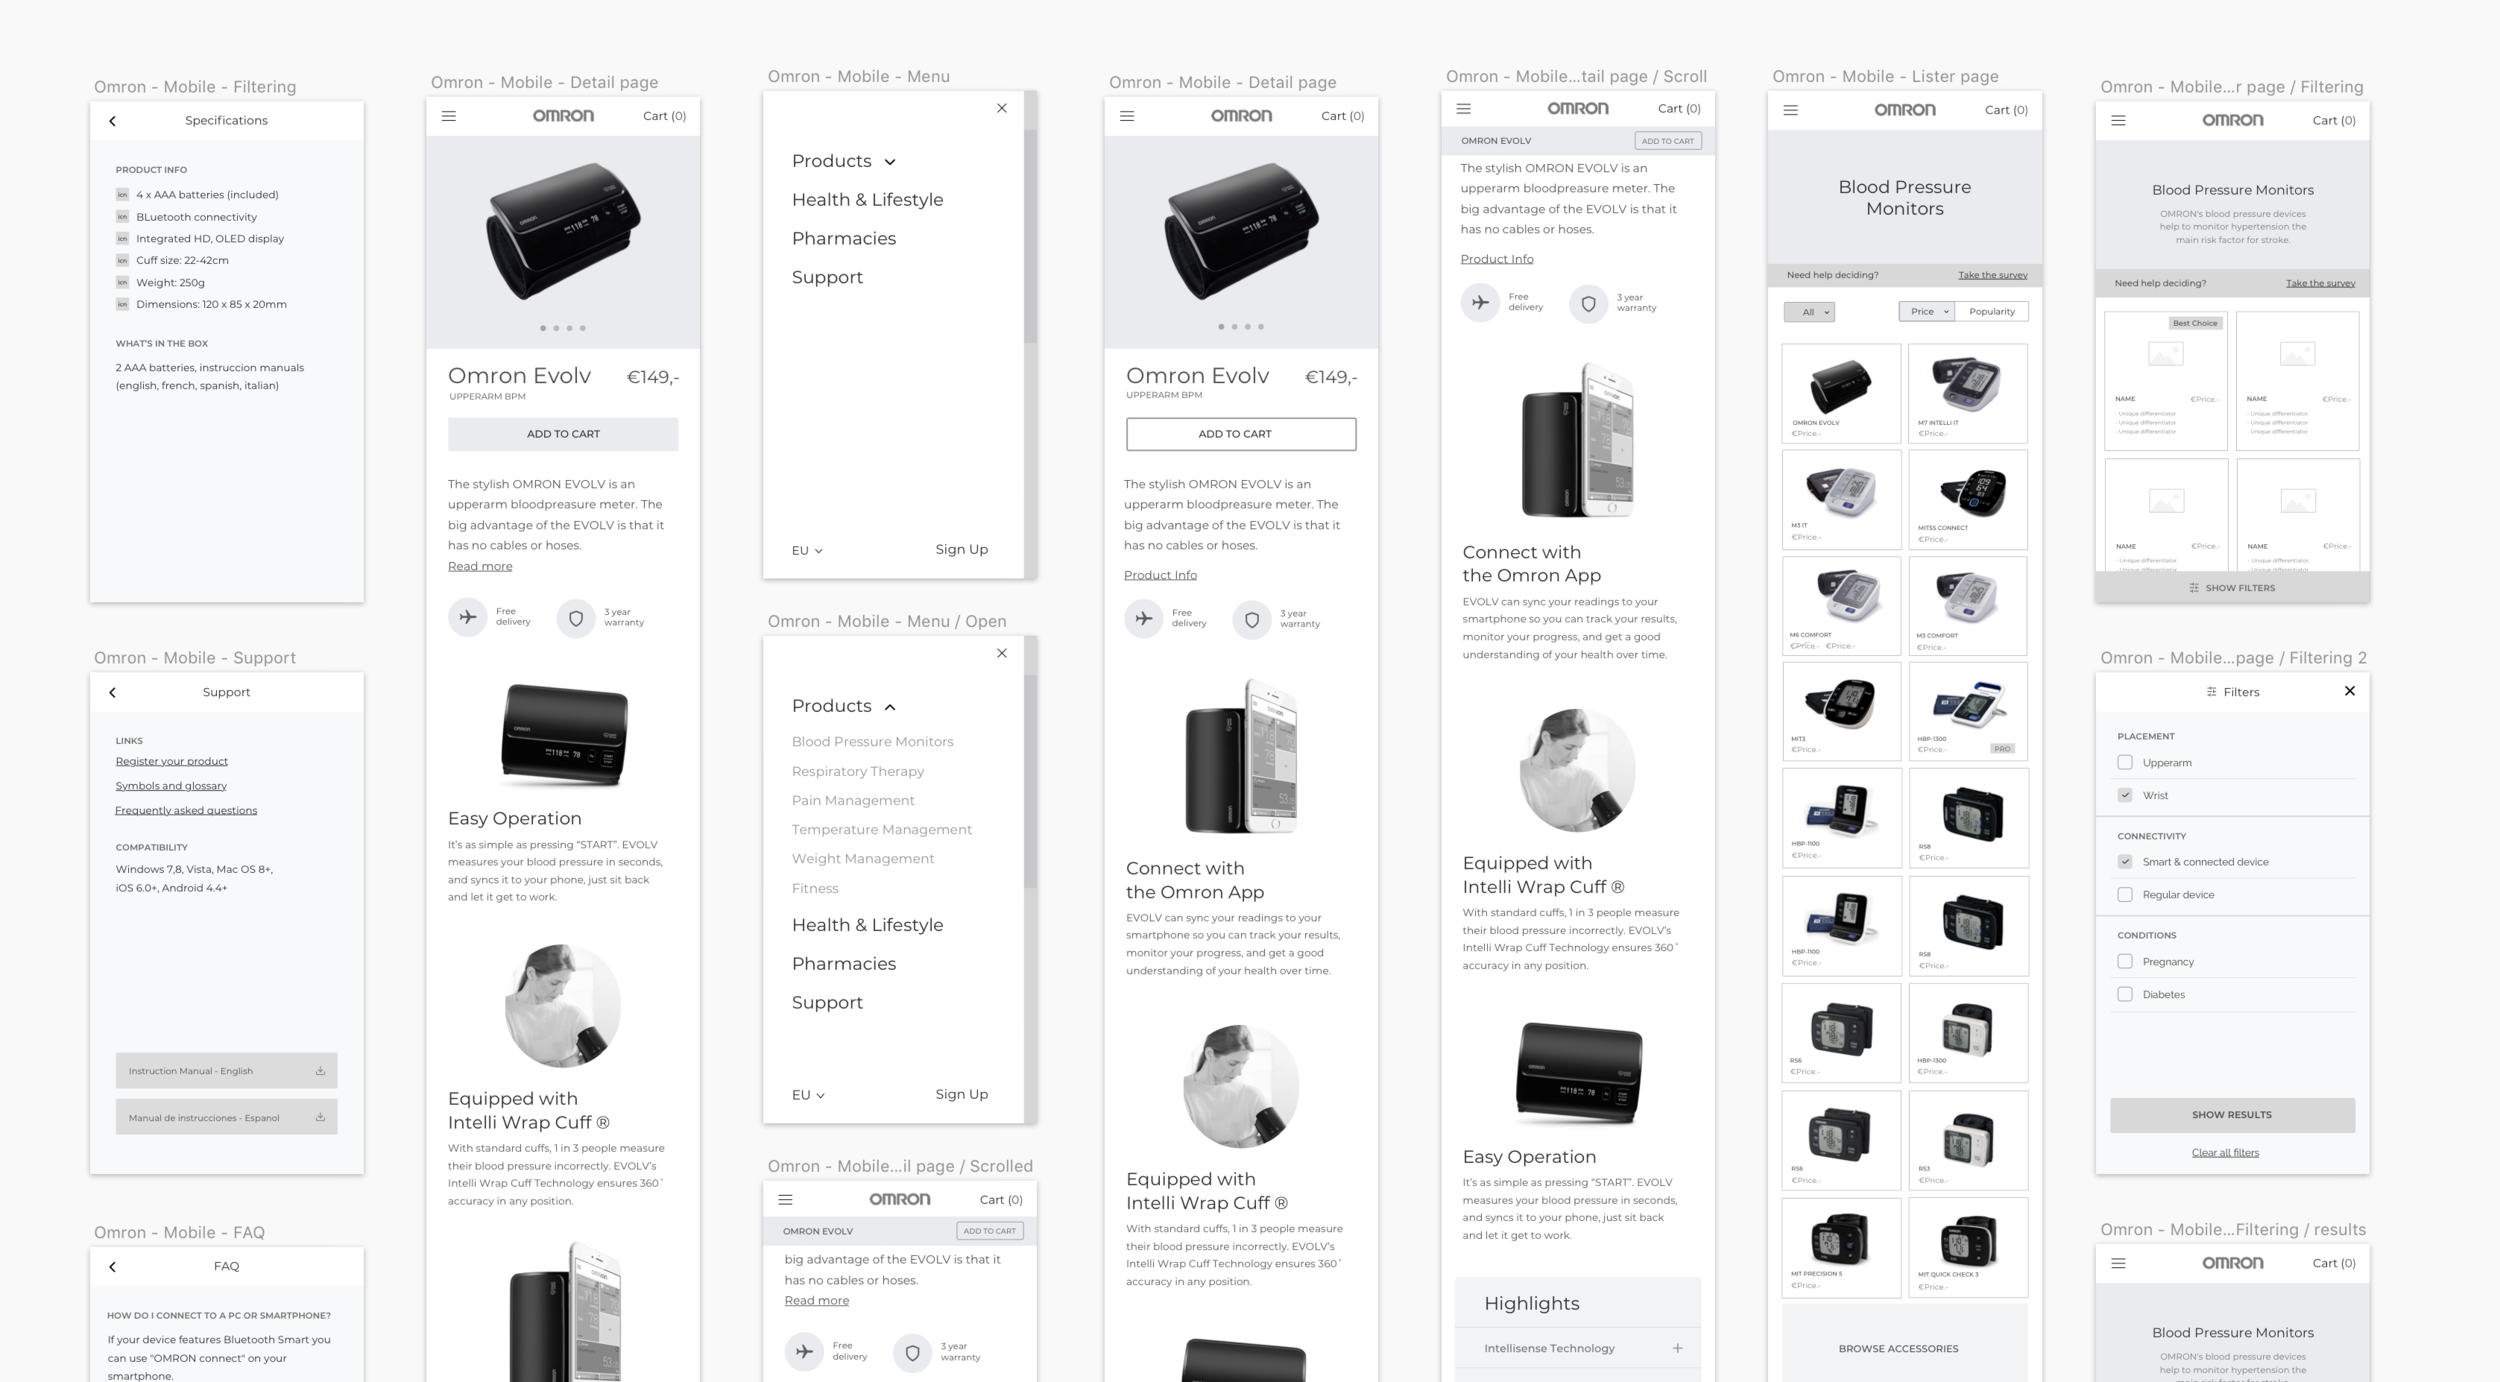Select the Popularity sort tab

point(1991,312)
